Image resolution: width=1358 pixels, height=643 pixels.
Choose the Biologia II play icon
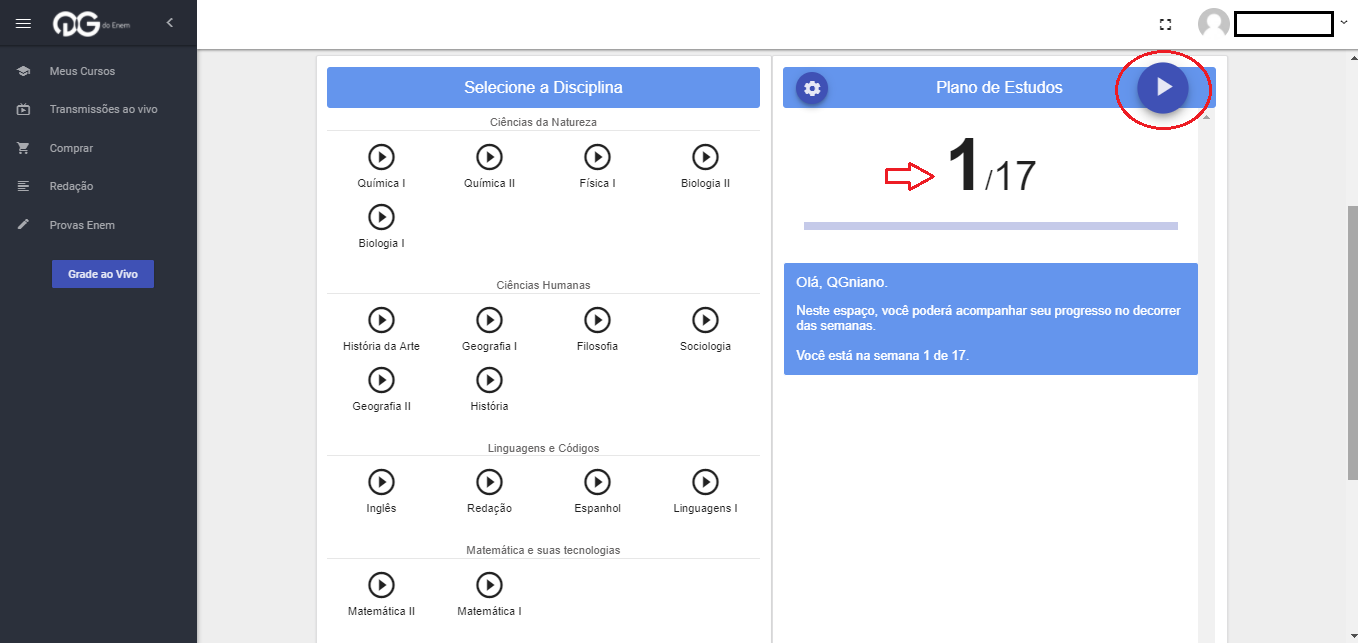click(705, 157)
